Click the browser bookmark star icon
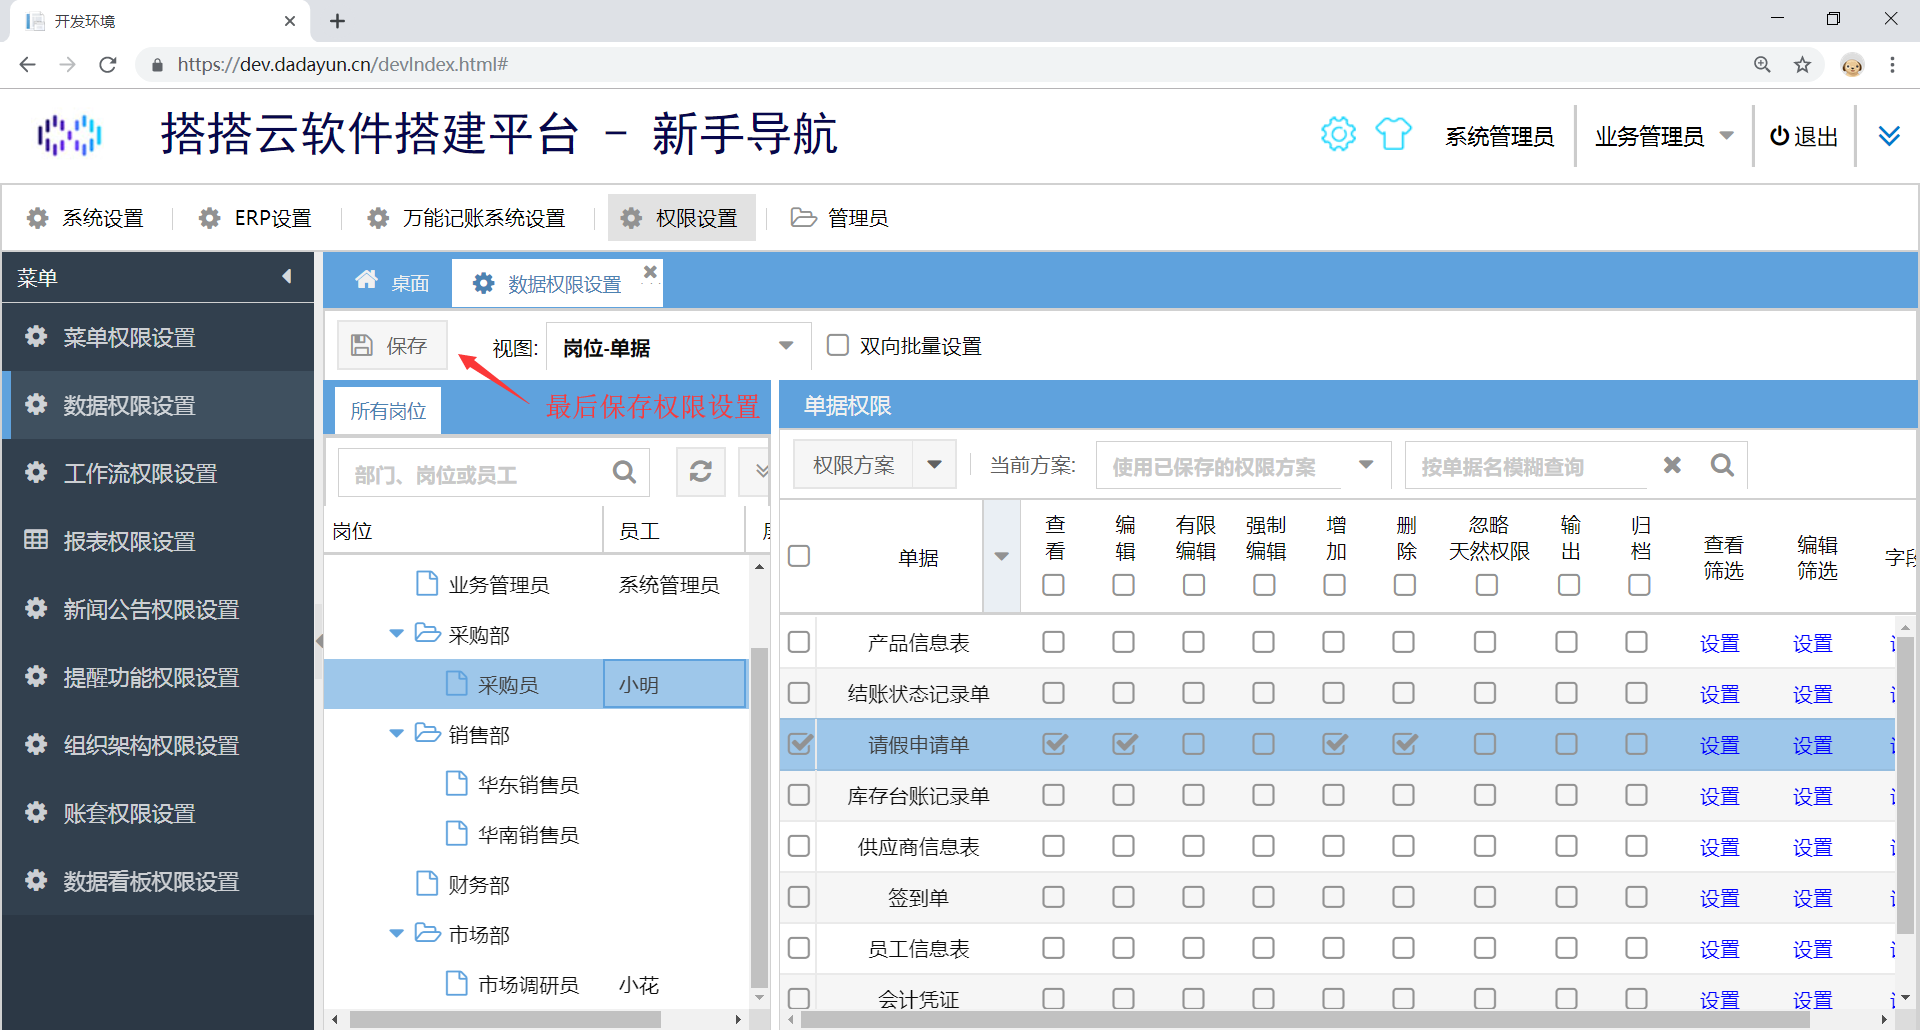 click(1802, 65)
